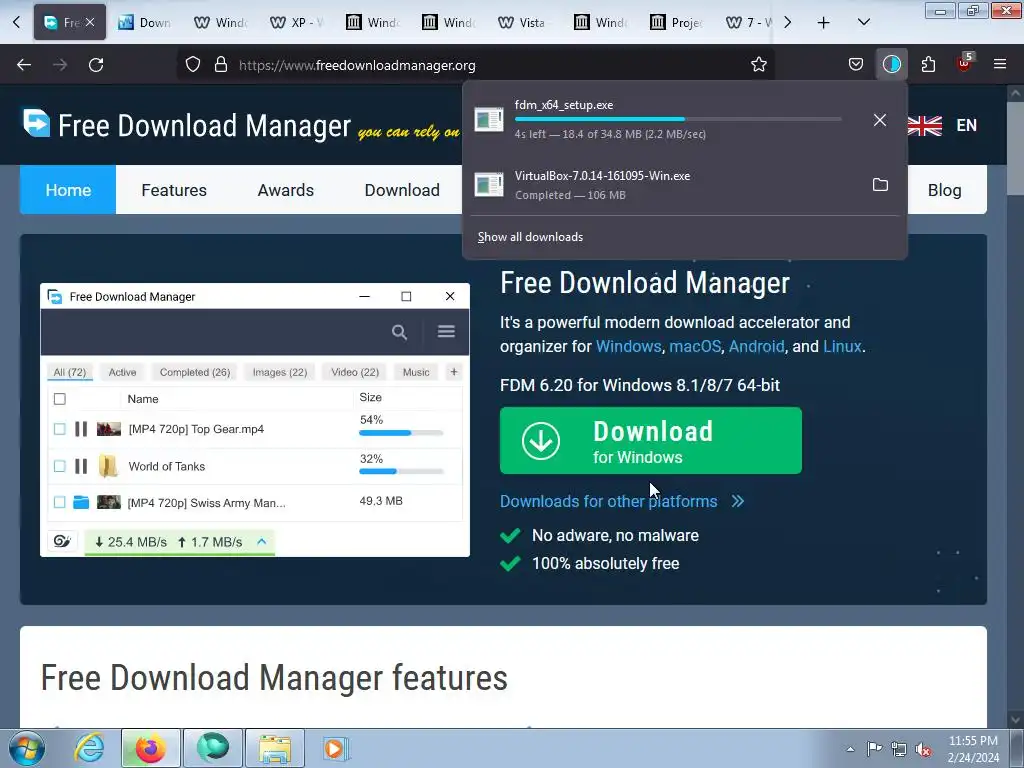This screenshot has width=1024, height=768.
Task: Select the Home navigation tab
Action: click(x=68, y=190)
